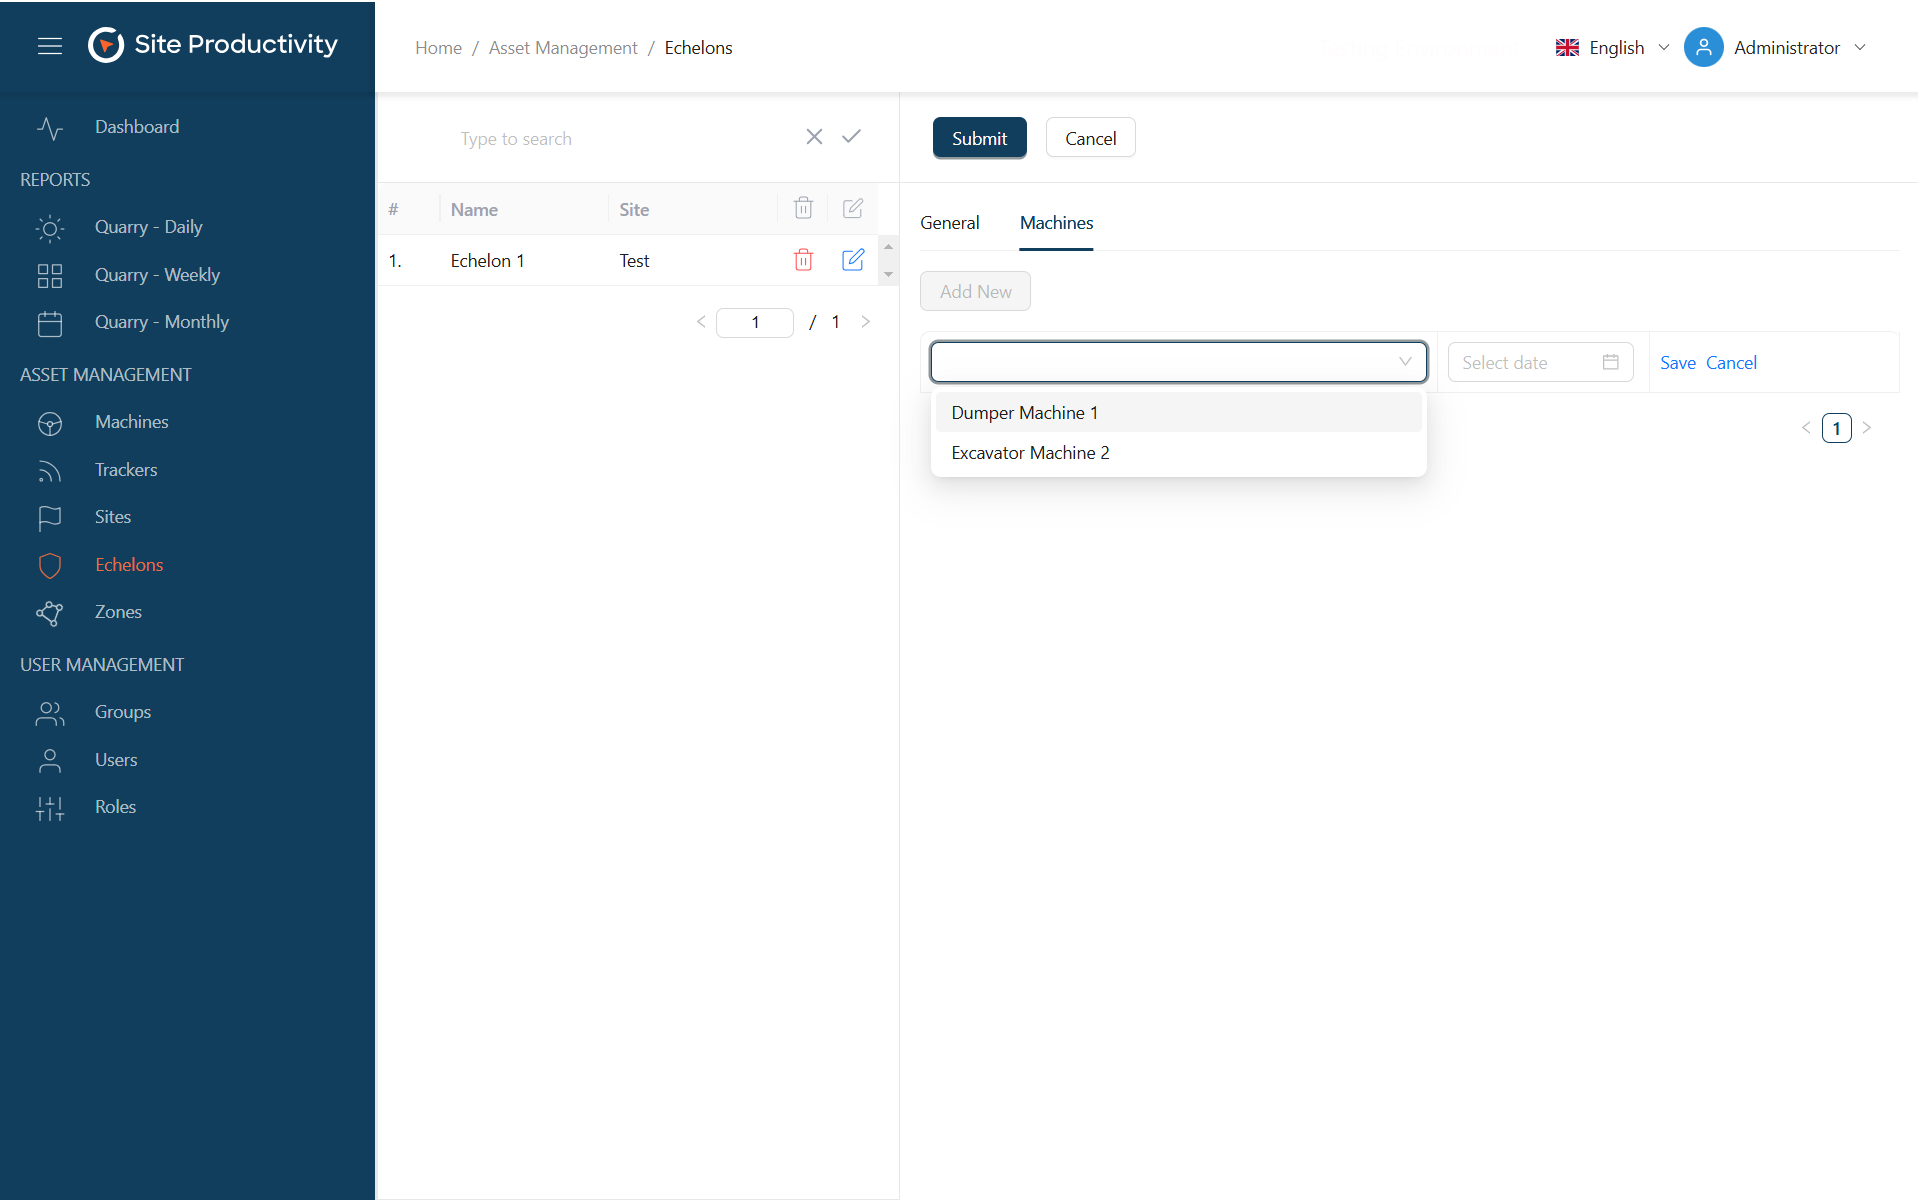The height and width of the screenshot is (1200, 1918).
Task: Choose Excavator Machine 2 from list
Action: [1030, 453]
